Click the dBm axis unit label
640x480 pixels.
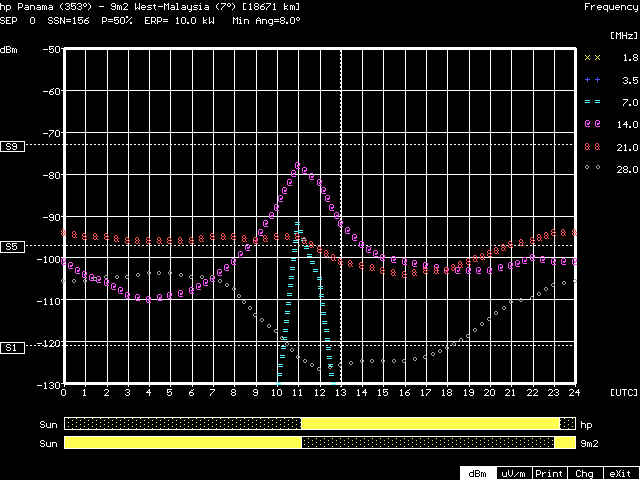(9, 51)
